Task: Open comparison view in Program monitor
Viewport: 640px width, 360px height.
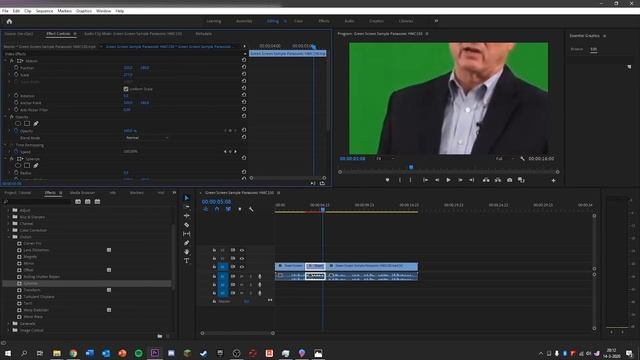Action: tap(521, 180)
